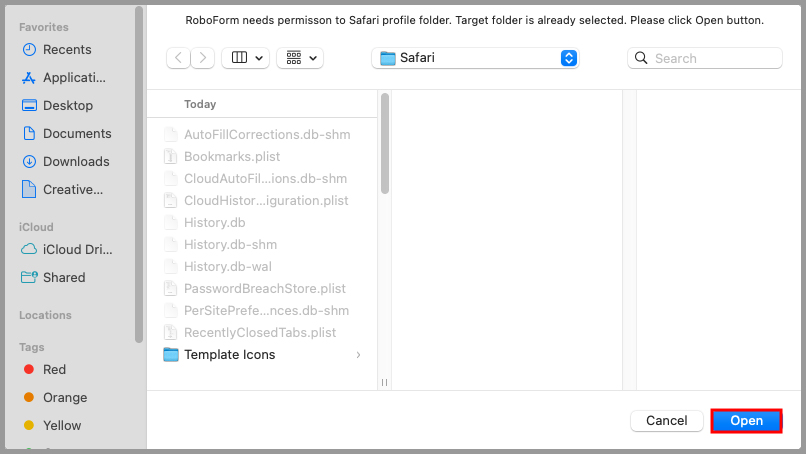Screen dimensions: 806x454
Task: Click the magnifying glass search icon
Action: [x=641, y=58]
